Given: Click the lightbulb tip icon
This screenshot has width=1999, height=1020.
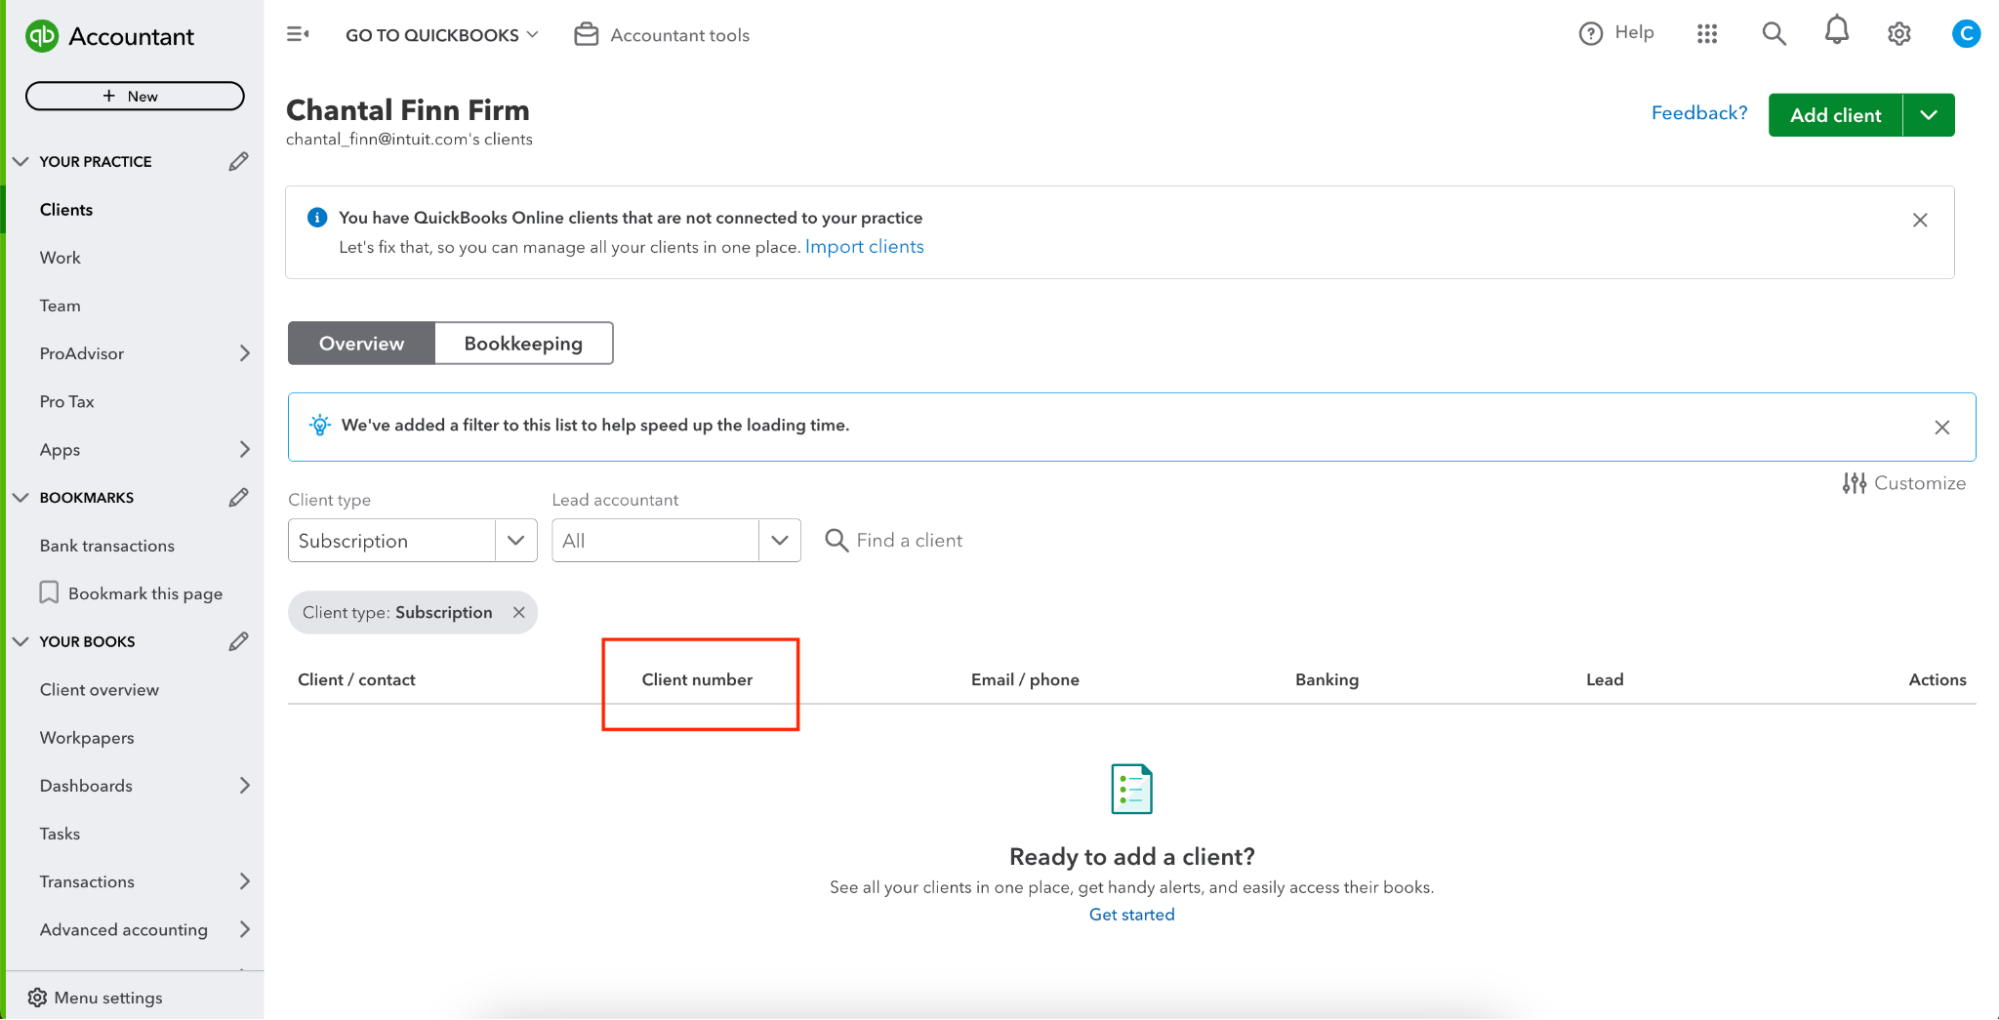Looking at the screenshot, I should (319, 425).
